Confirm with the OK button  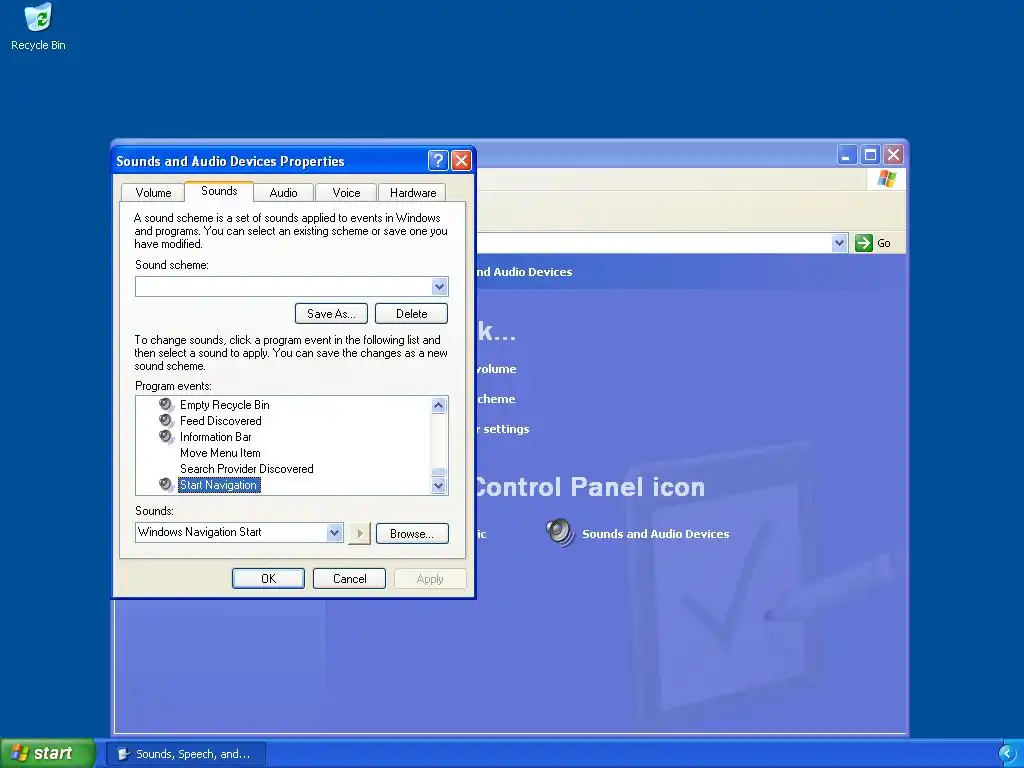click(268, 579)
